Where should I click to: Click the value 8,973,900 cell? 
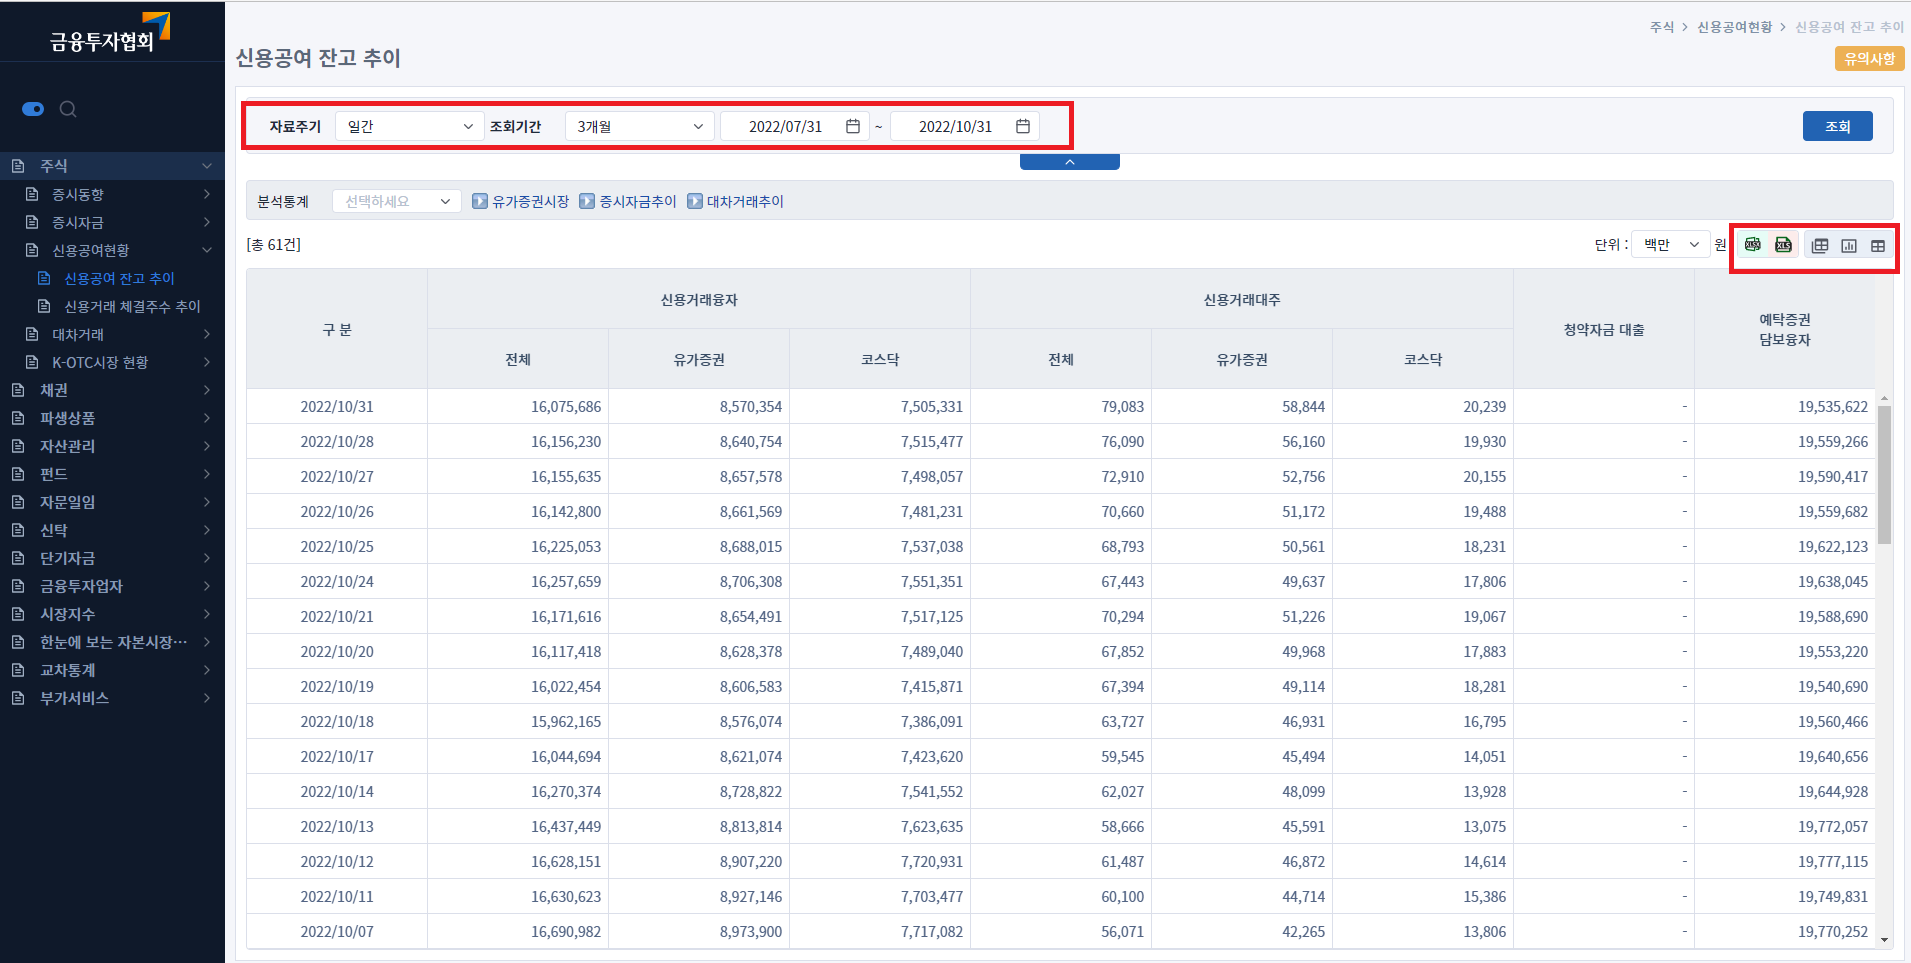tap(699, 932)
